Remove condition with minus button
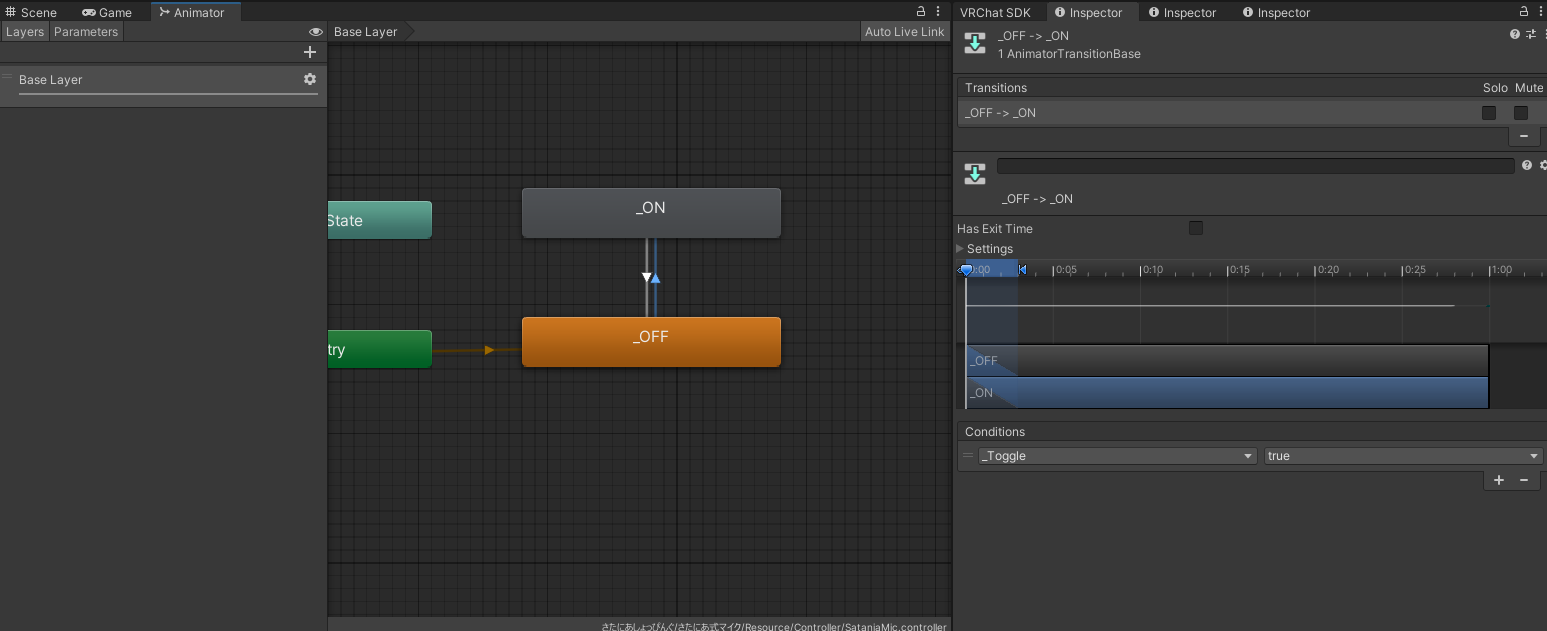Image resolution: width=1547 pixels, height=631 pixels. (1524, 480)
